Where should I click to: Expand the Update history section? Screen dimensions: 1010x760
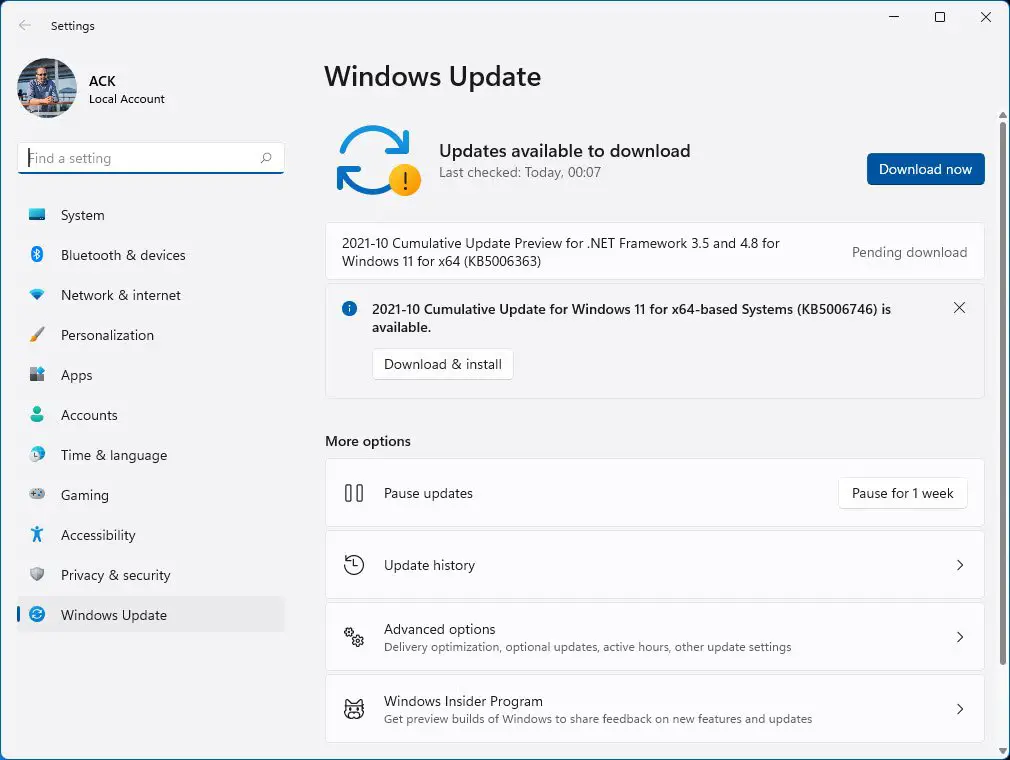[x=655, y=565]
